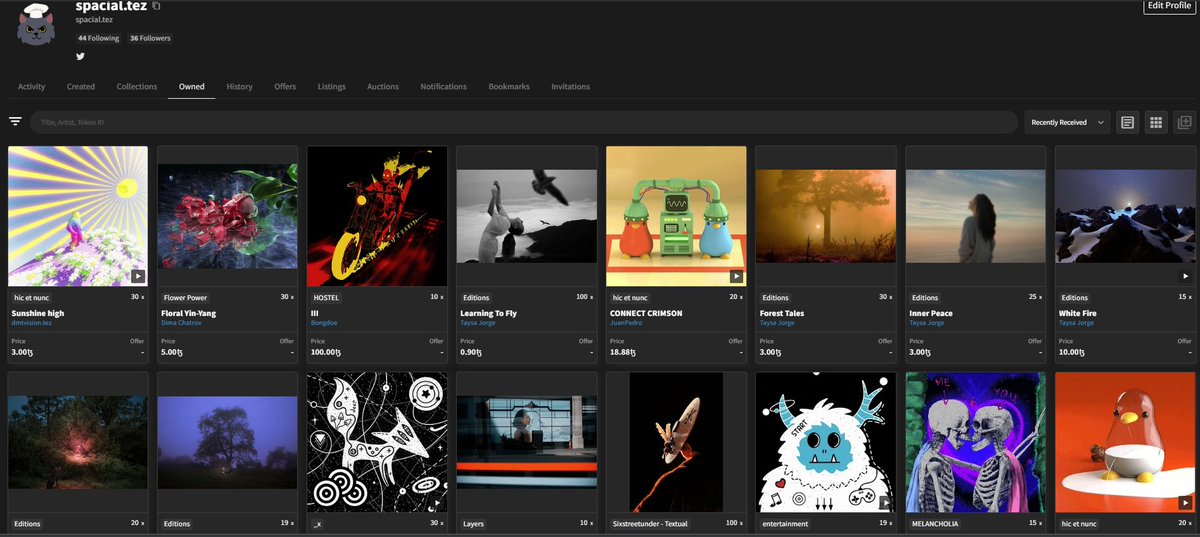Open the Learning To Fly thumbnail
Image resolution: width=1200 pixels, height=537 pixels.
tap(527, 216)
